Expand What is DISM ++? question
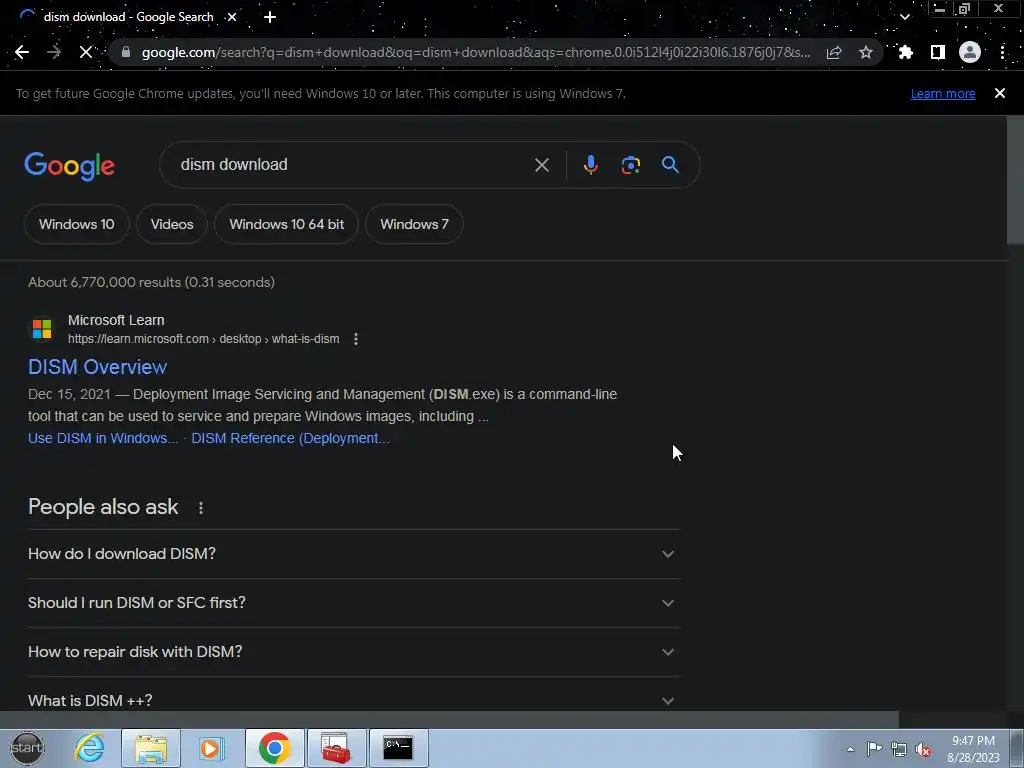Image resolution: width=1024 pixels, height=768 pixels. (x=353, y=700)
